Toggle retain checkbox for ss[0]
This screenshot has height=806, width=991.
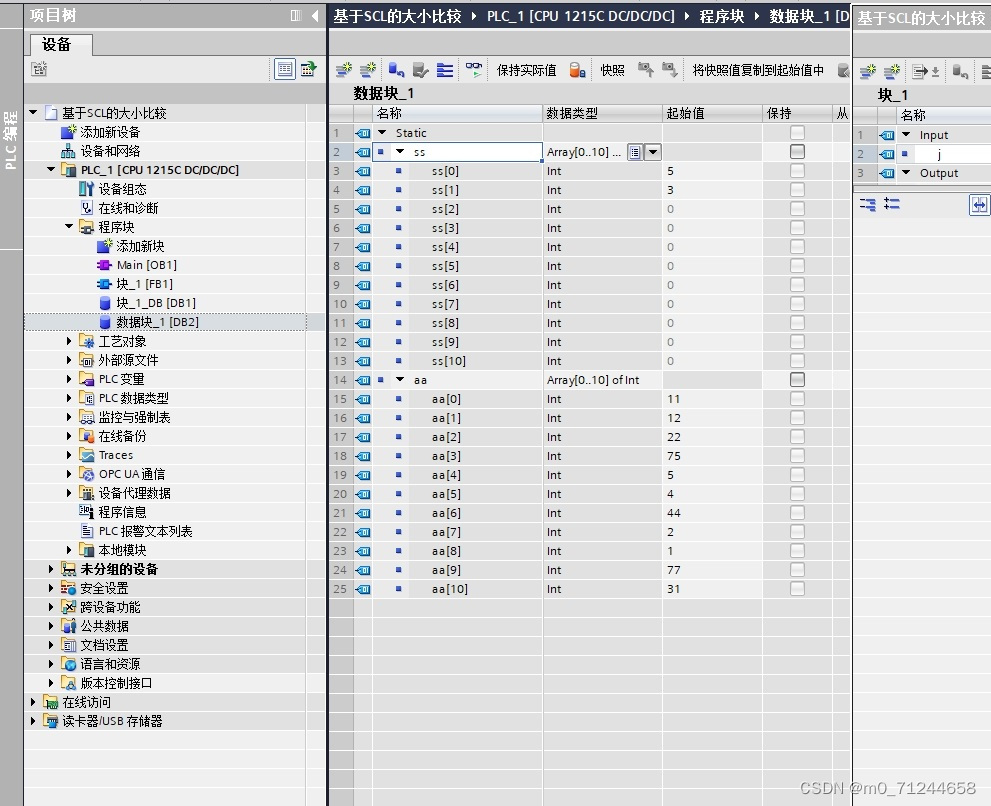[798, 171]
